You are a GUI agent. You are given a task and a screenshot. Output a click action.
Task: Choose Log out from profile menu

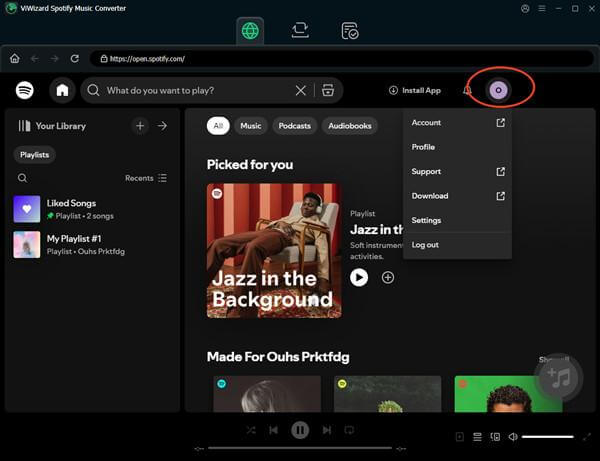457,245
